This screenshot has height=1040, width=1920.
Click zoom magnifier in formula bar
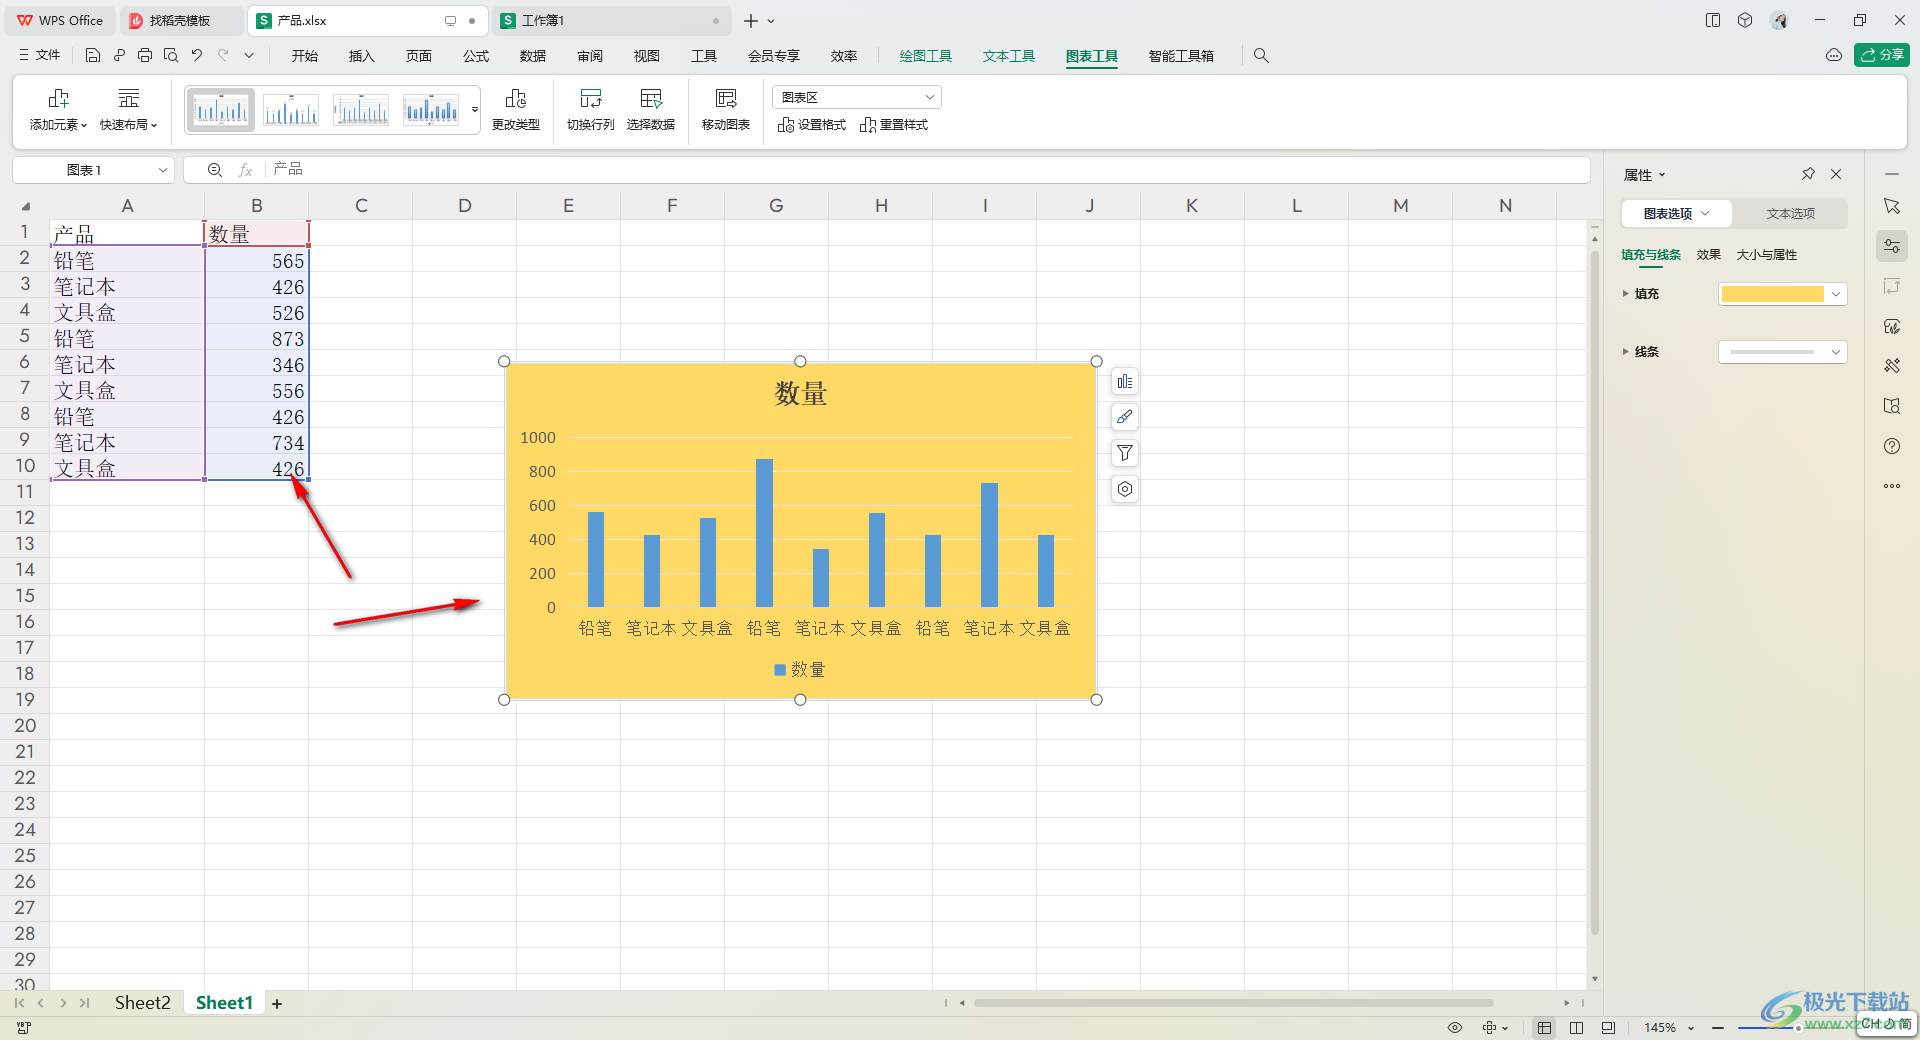215,170
